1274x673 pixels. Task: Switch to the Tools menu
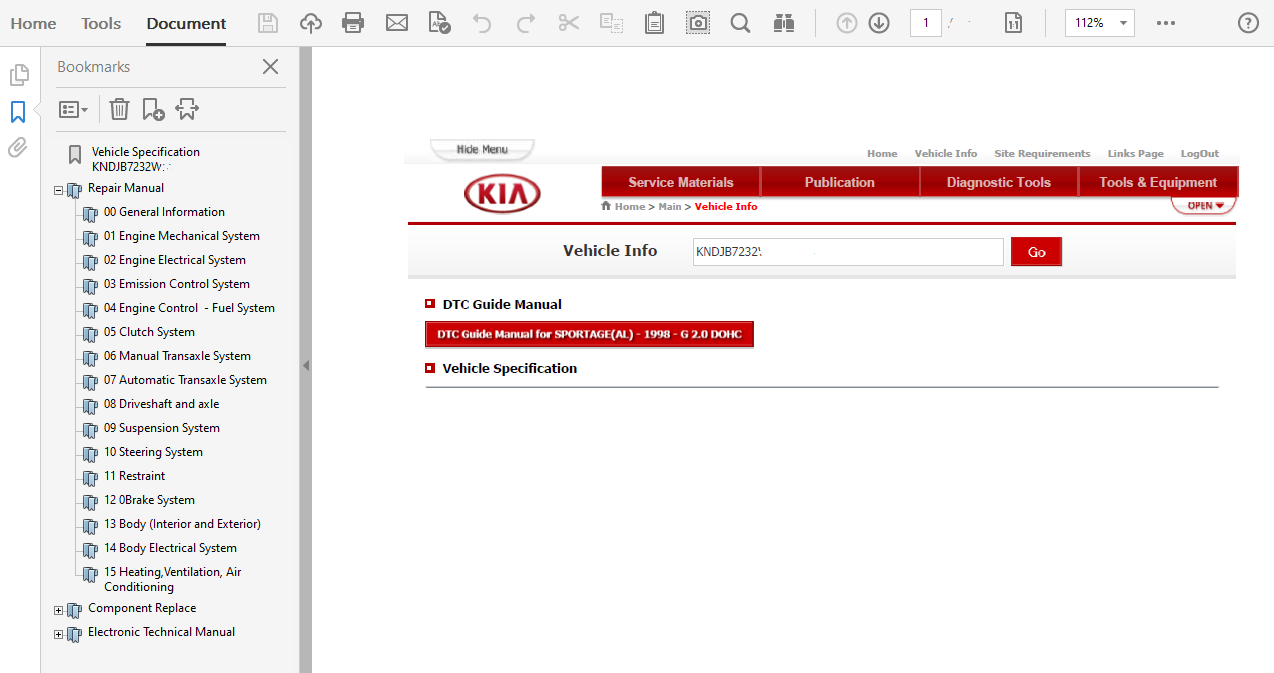click(100, 23)
